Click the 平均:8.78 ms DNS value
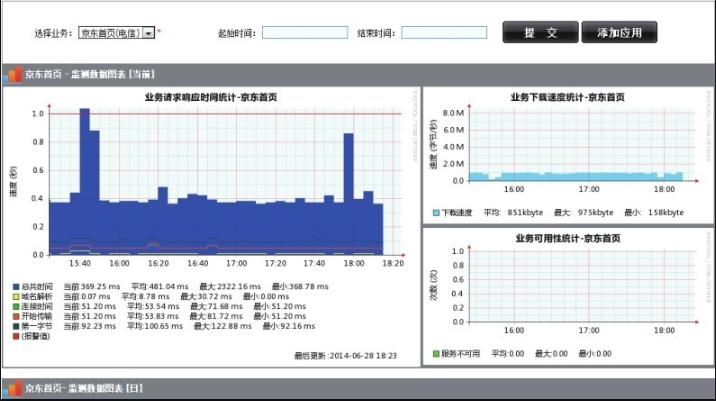Screen dimensions: 716x401 pyautogui.click(x=145, y=296)
